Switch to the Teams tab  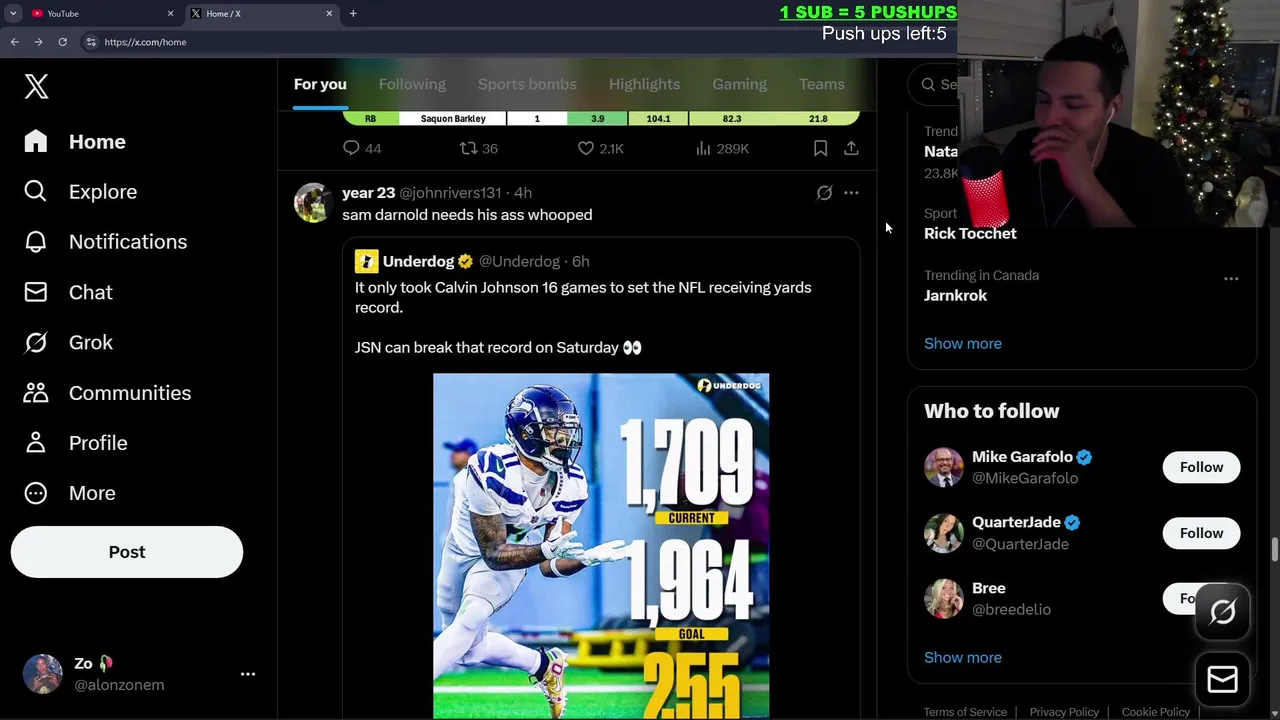822,84
